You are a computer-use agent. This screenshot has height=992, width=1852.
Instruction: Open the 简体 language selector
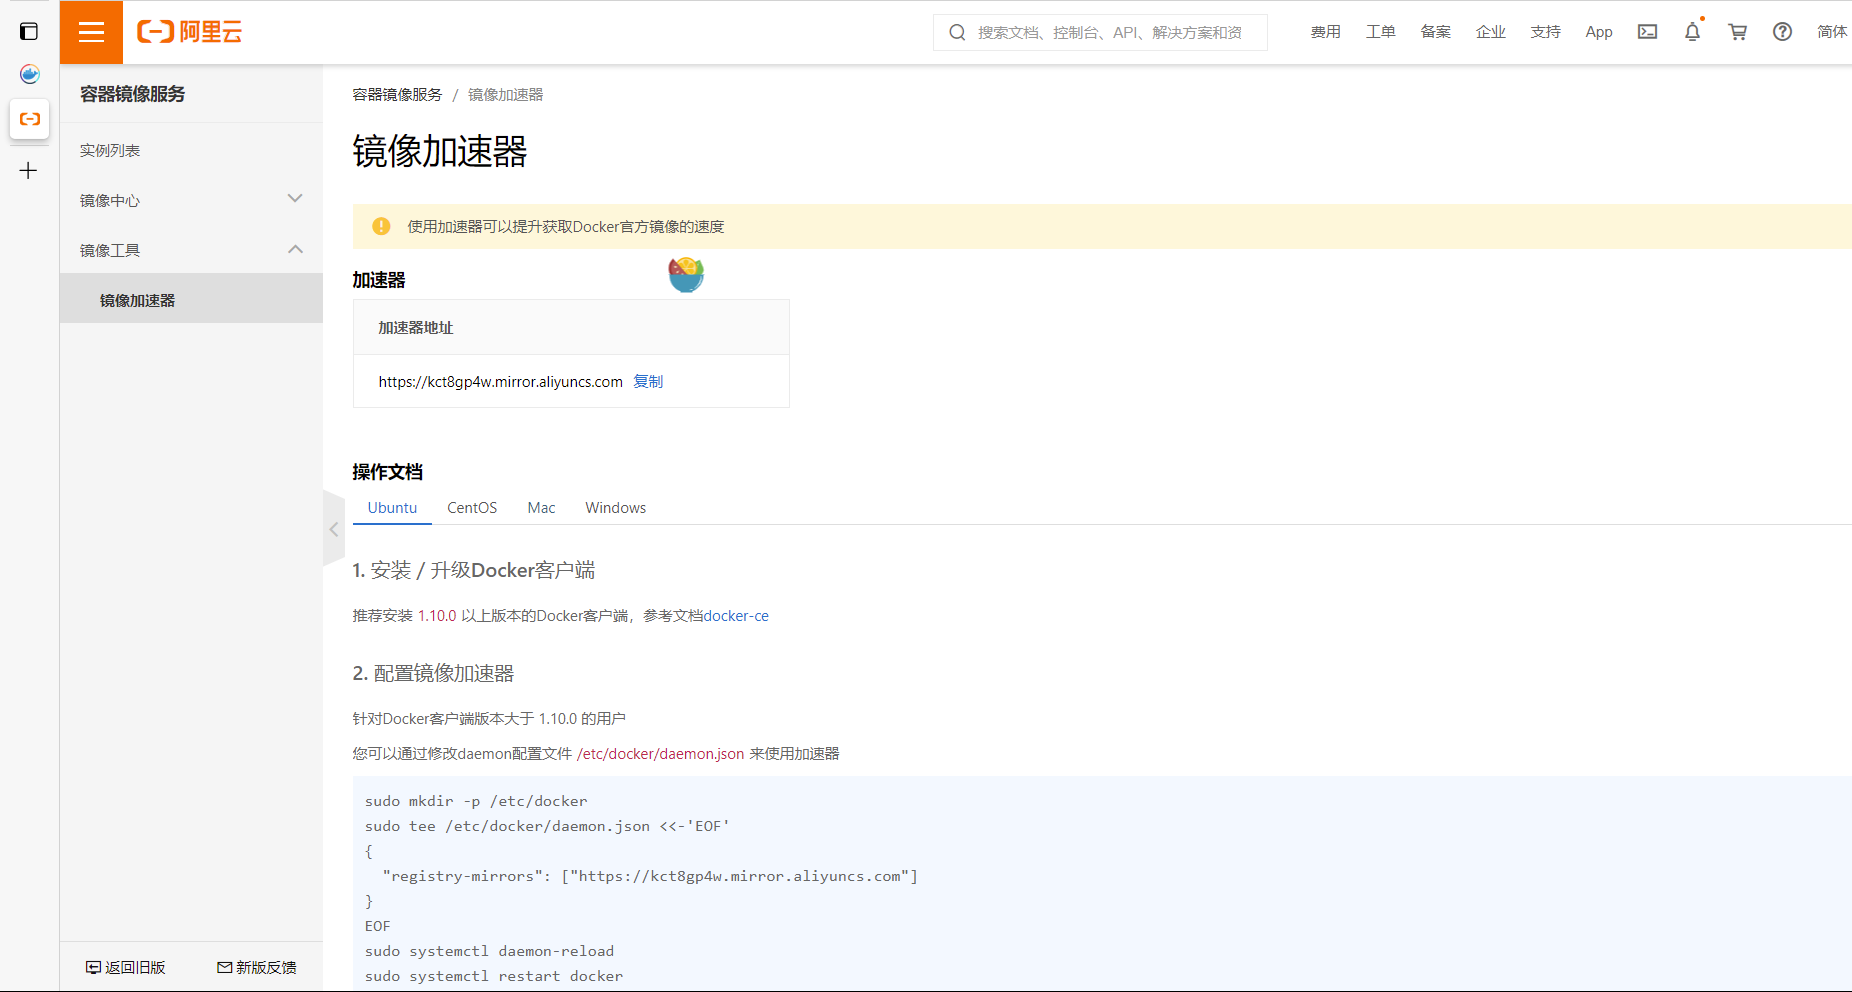[x=1832, y=32]
